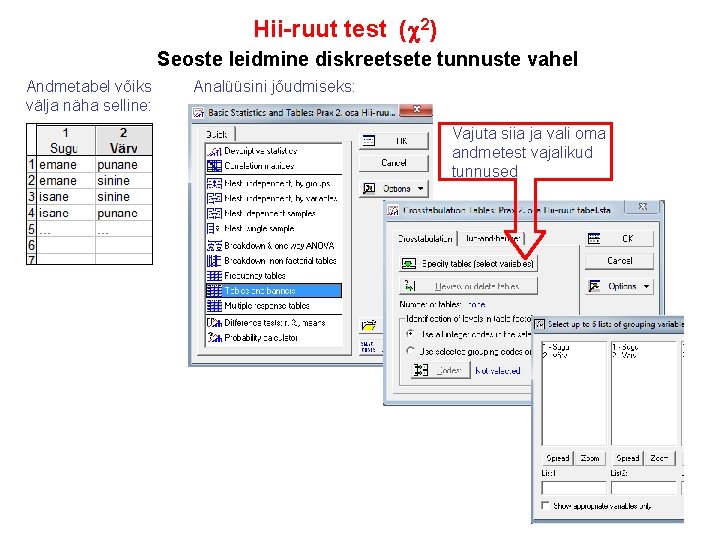Click cell emane in row 1
The width and height of the screenshot is (720, 540).
66,165
